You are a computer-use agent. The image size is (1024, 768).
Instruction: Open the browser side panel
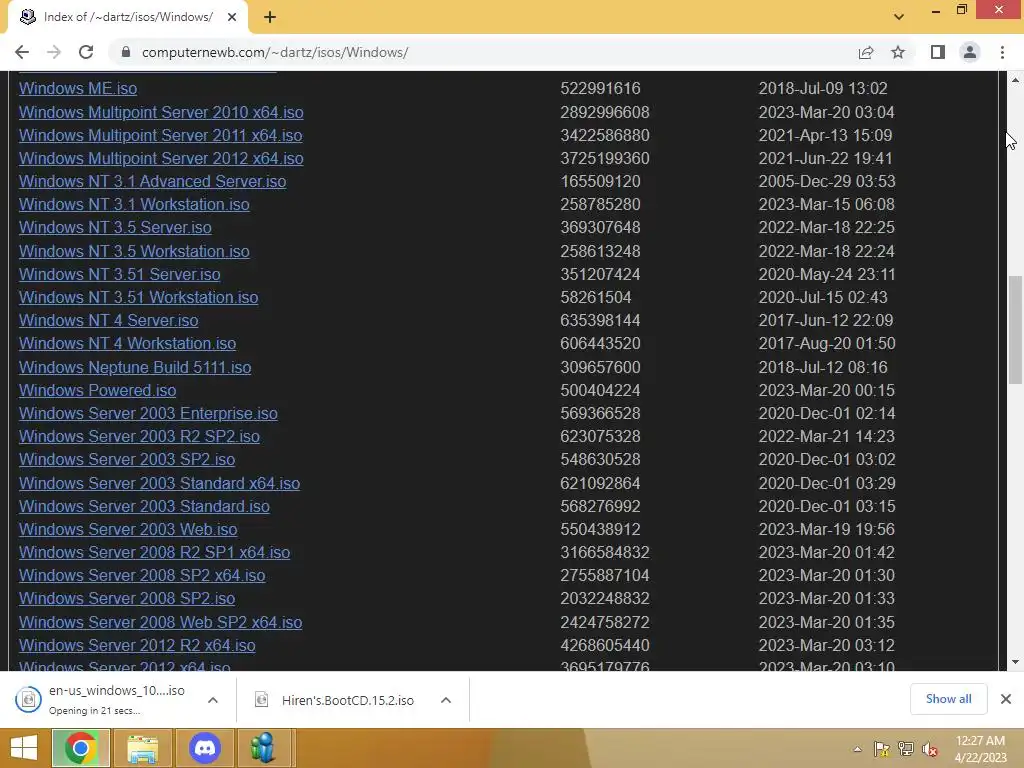[938, 52]
